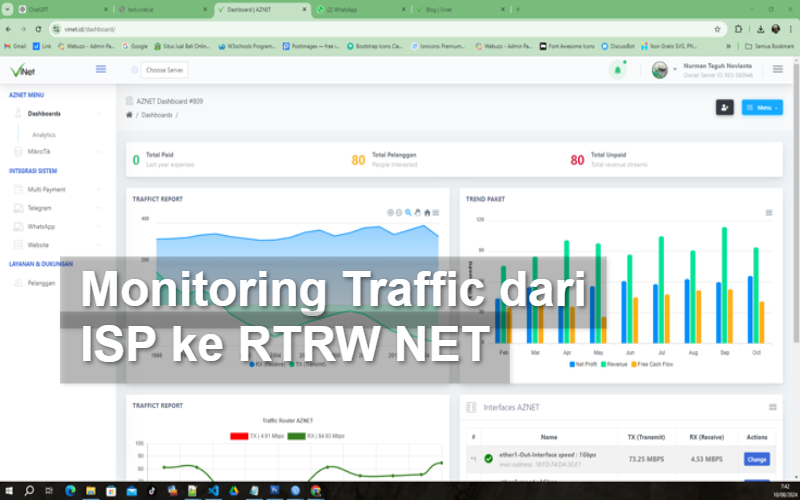
Task: Open the Analytics submenu item
Action: (44, 134)
